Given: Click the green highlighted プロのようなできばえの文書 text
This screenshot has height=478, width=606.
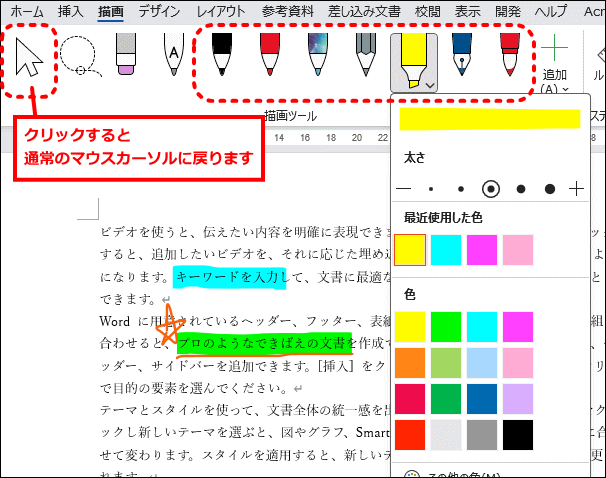Looking at the screenshot, I should [265, 343].
